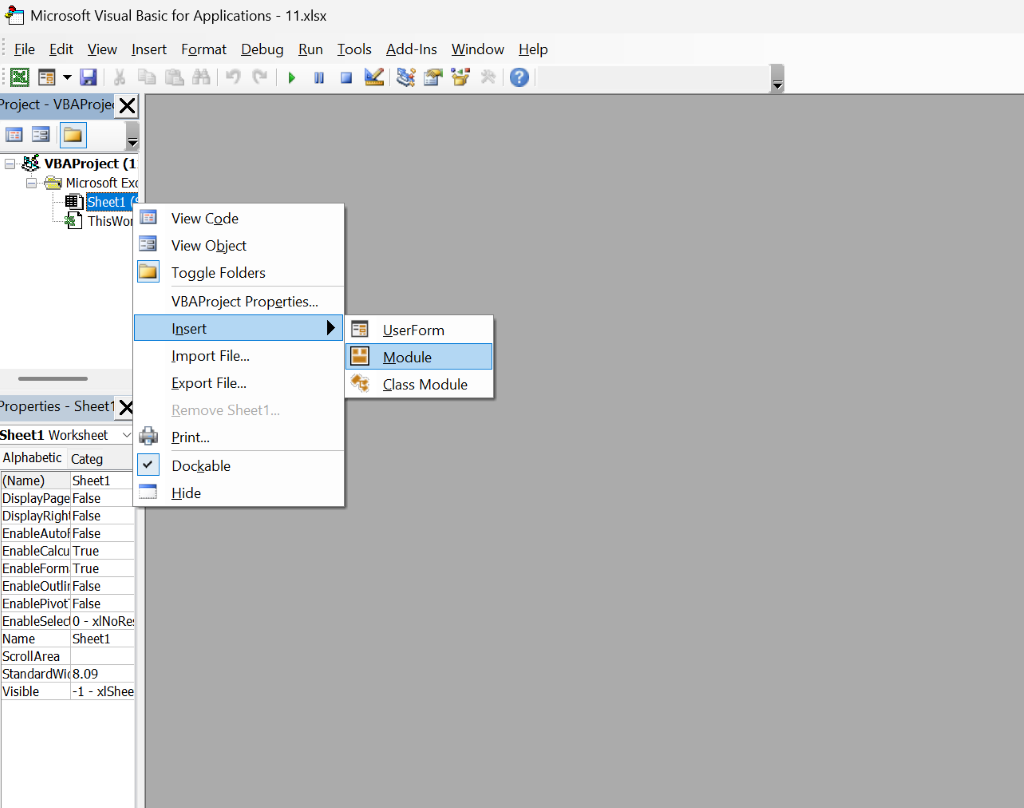The width and height of the screenshot is (1024, 808).
Task: Click the Redo arrow toolbar icon
Action: [x=260, y=78]
